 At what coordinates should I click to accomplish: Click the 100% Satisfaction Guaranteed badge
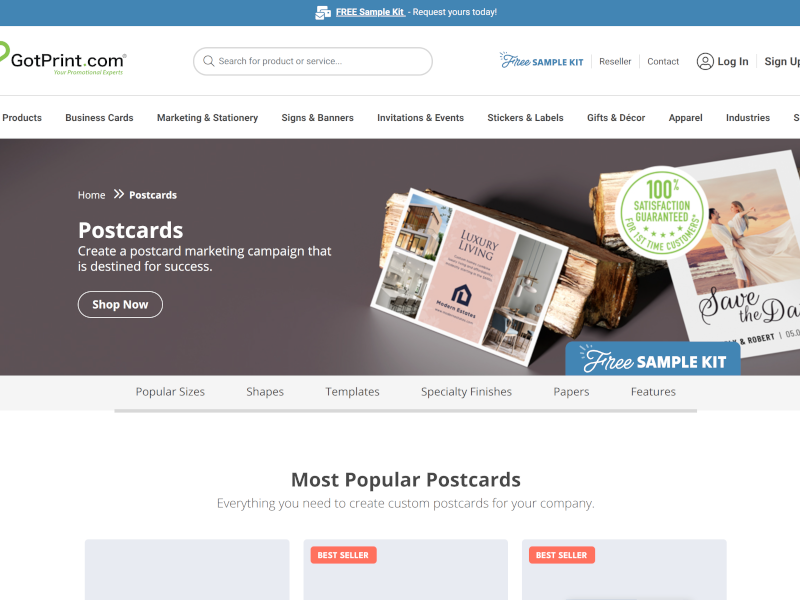[661, 213]
